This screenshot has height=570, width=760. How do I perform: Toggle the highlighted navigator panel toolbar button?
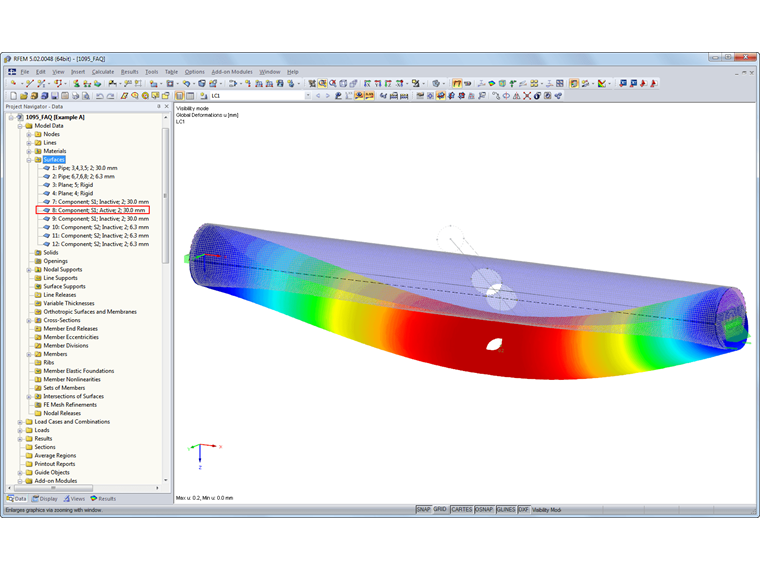[179, 96]
